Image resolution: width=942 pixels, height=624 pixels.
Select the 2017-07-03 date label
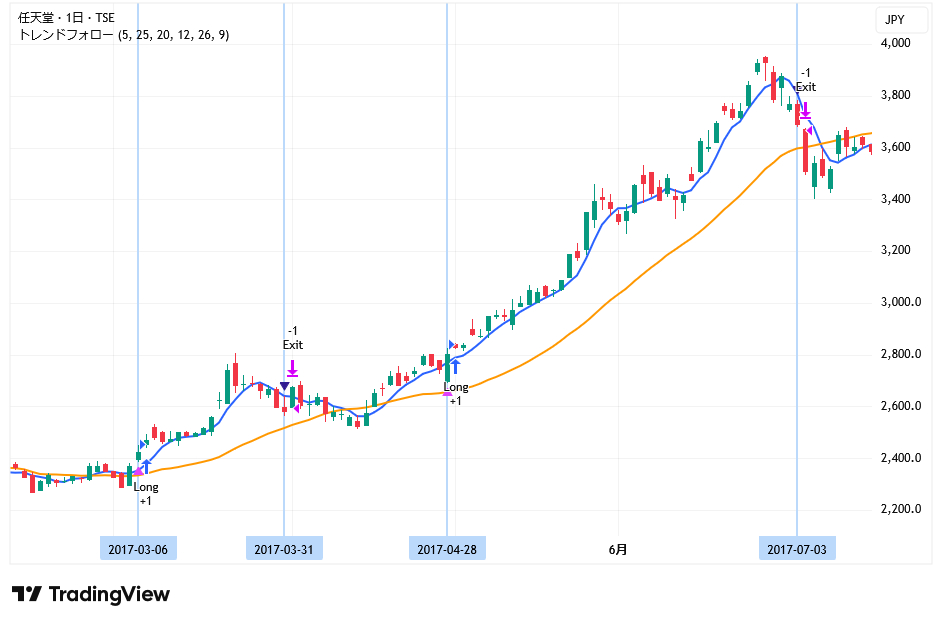797,549
